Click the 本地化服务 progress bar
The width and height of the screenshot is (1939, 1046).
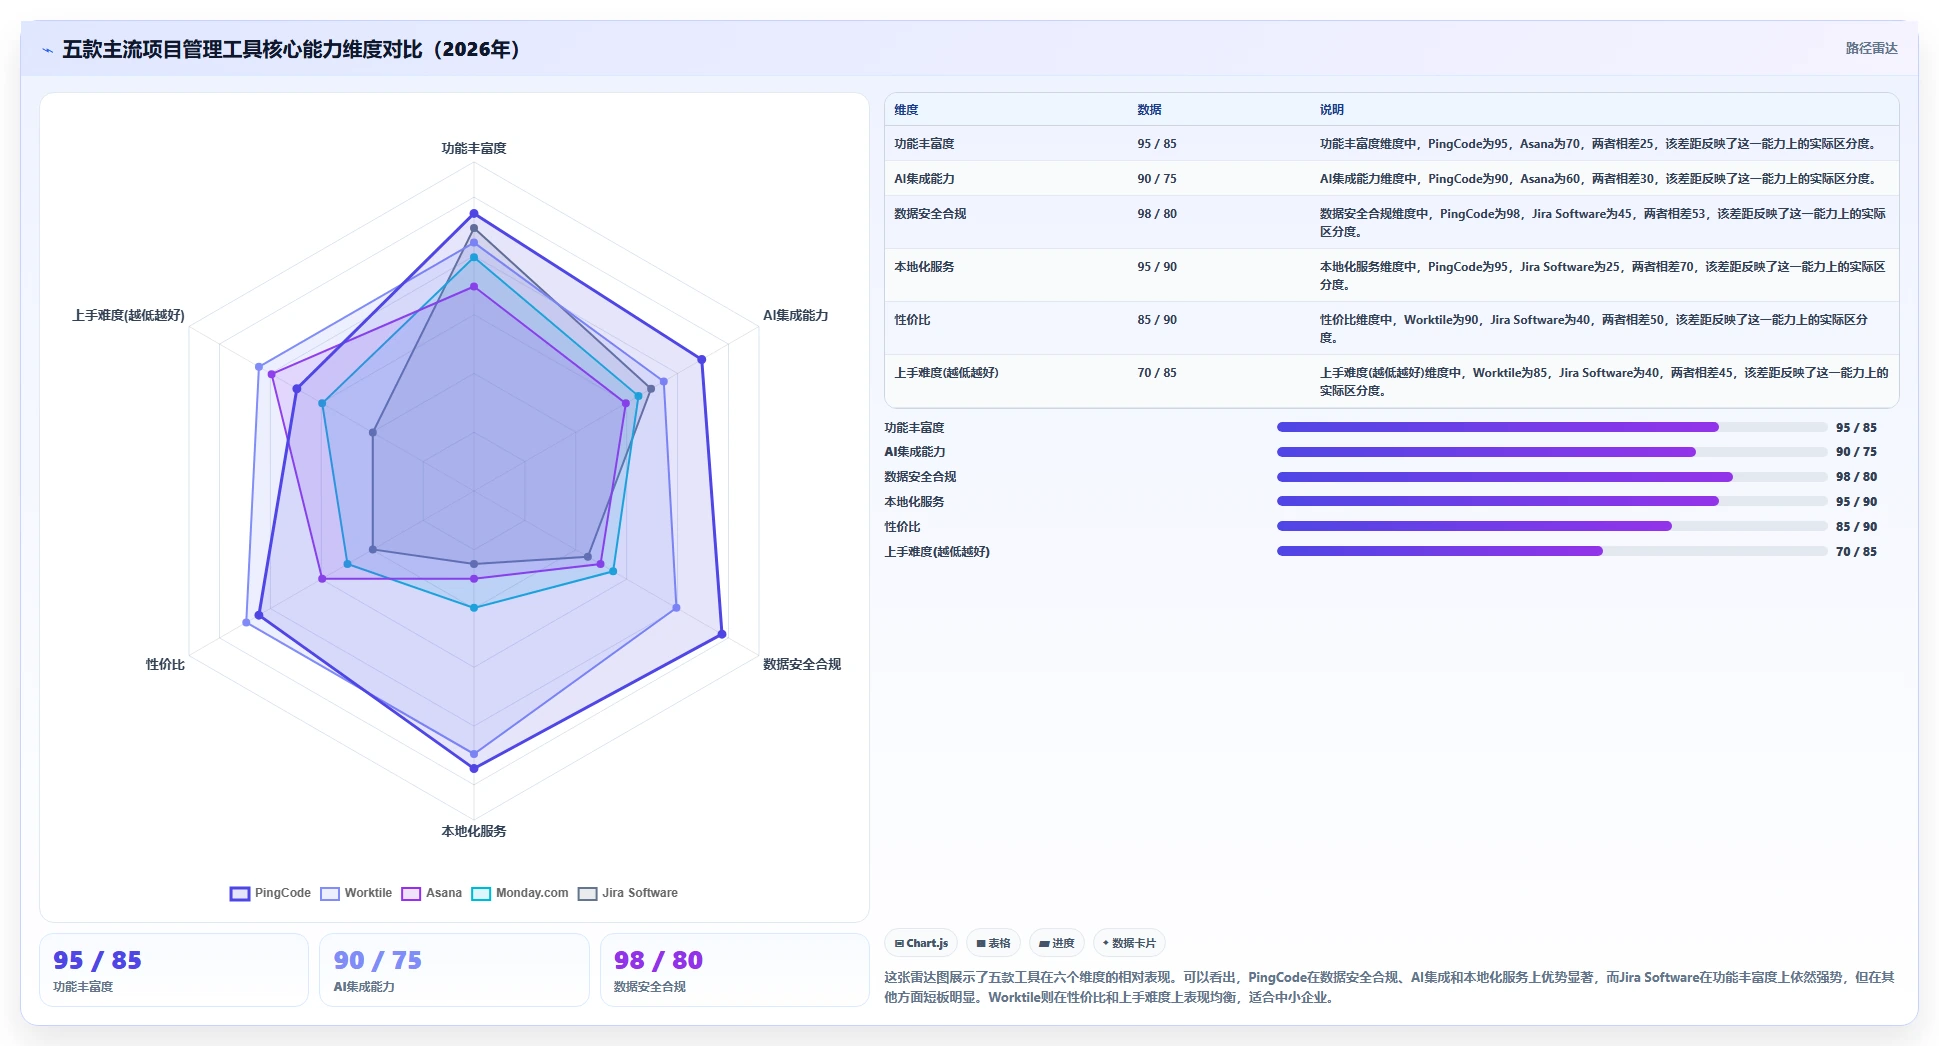(x=1552, y=501)
